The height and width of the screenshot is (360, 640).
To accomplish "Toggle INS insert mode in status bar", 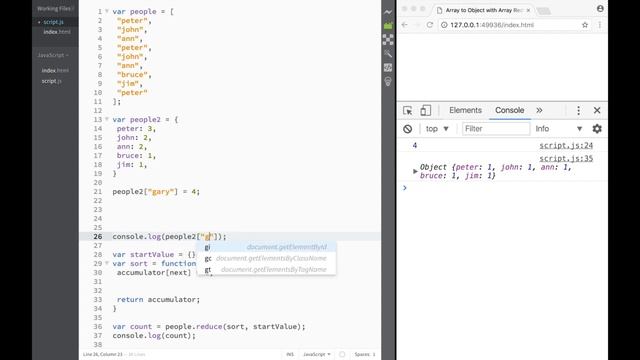I will [290, 354].
